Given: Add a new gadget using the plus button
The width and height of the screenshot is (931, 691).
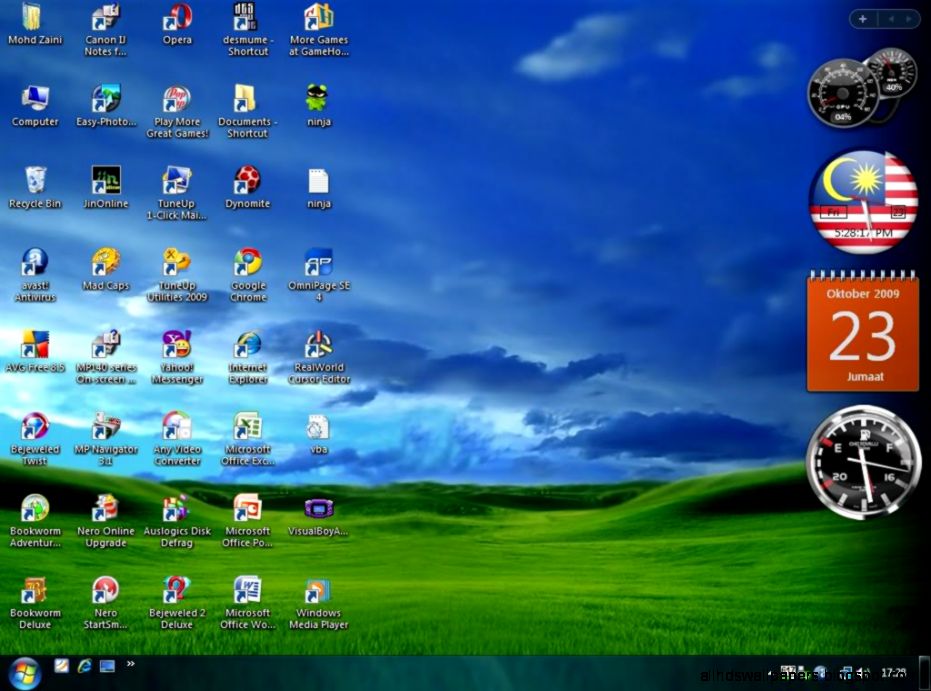Looking at the screenshot, I should [x=861, y=18].
